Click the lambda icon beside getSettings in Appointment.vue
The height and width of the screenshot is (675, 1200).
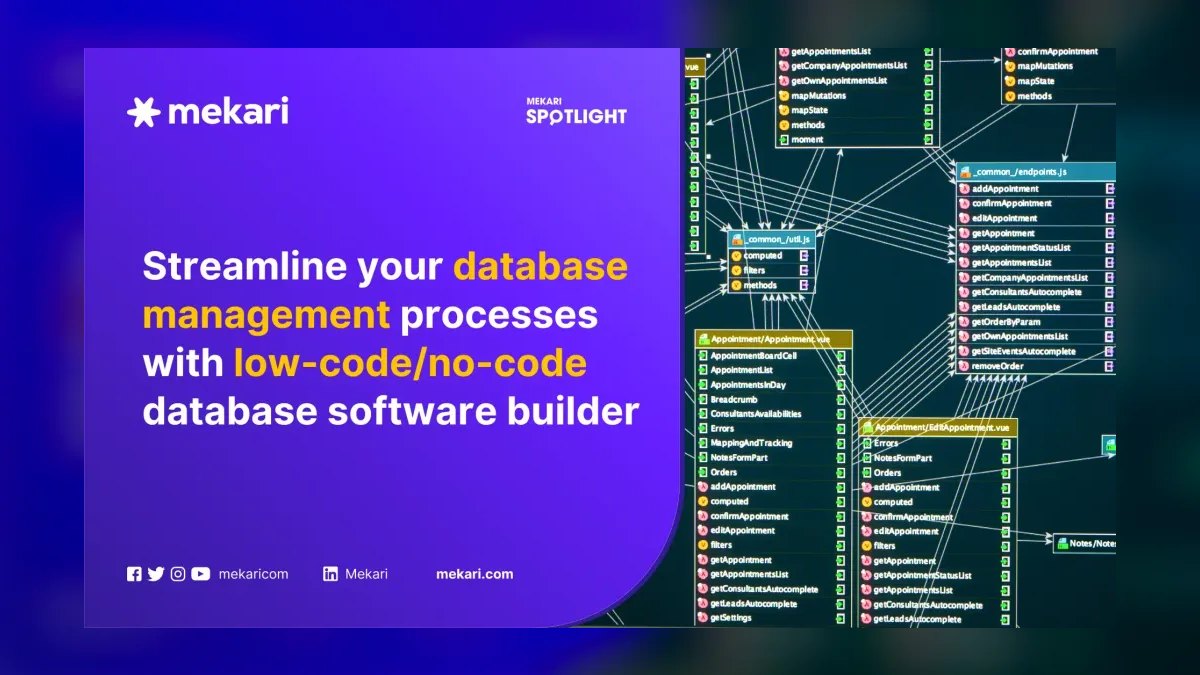703,618
